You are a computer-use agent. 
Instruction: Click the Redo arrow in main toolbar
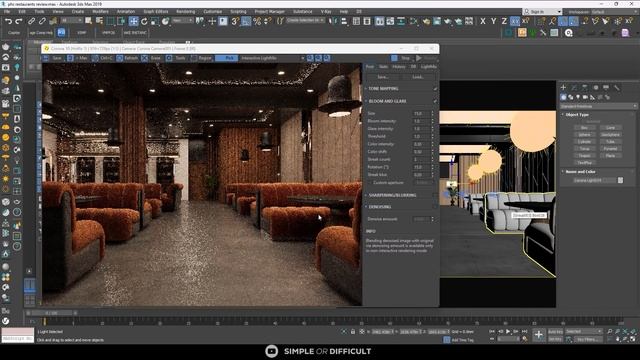coord(19,21)
